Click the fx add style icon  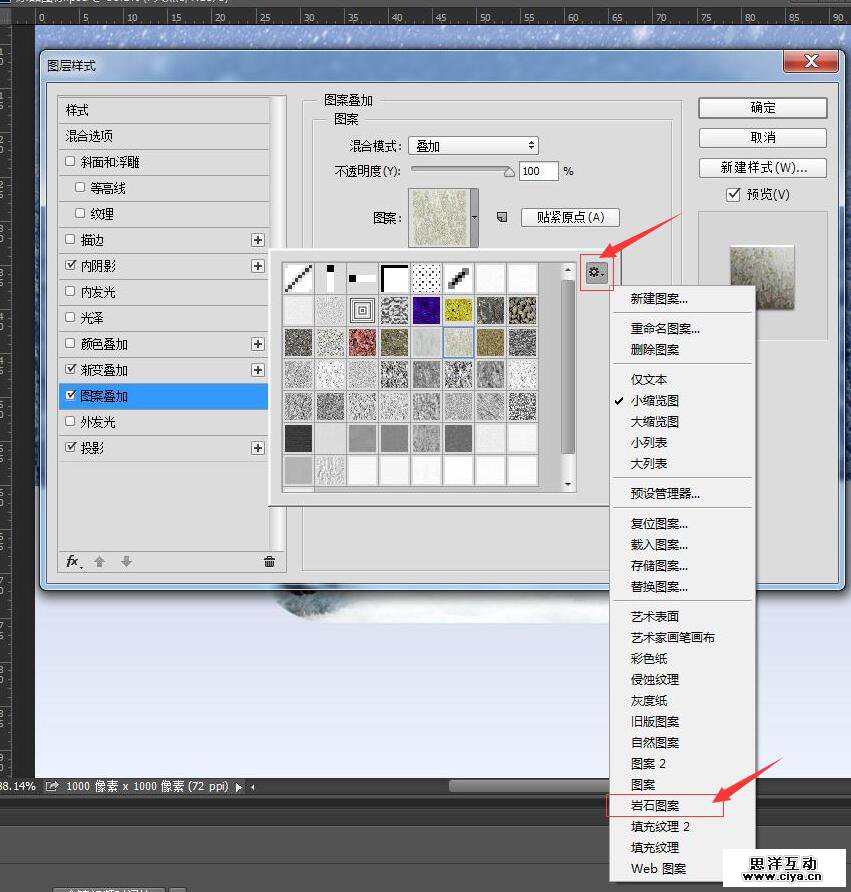(x=74, y=562)
